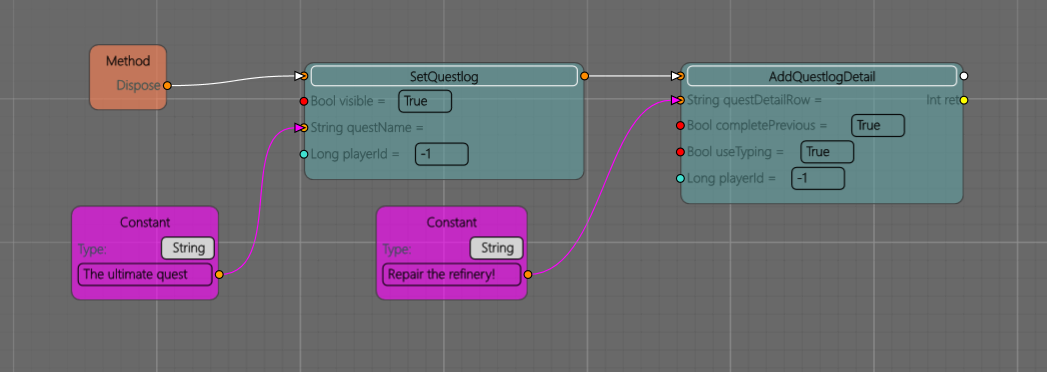Open Type dropdown of 'The ultimate quest' constant
The height and width of the screenshot is (372, 1047).
point(188,248)
